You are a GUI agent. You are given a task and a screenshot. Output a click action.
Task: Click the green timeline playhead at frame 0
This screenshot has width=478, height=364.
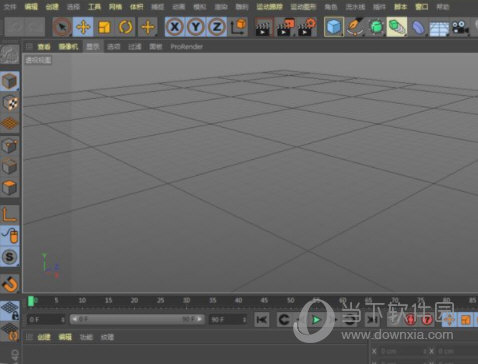tap(31, 301)
